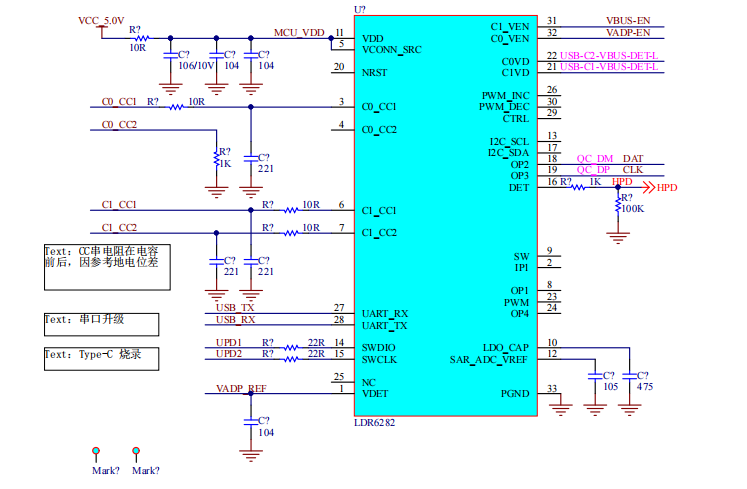Select the 106/10V capacitor value label
This screenshot has width=747, height=489.
196,66
